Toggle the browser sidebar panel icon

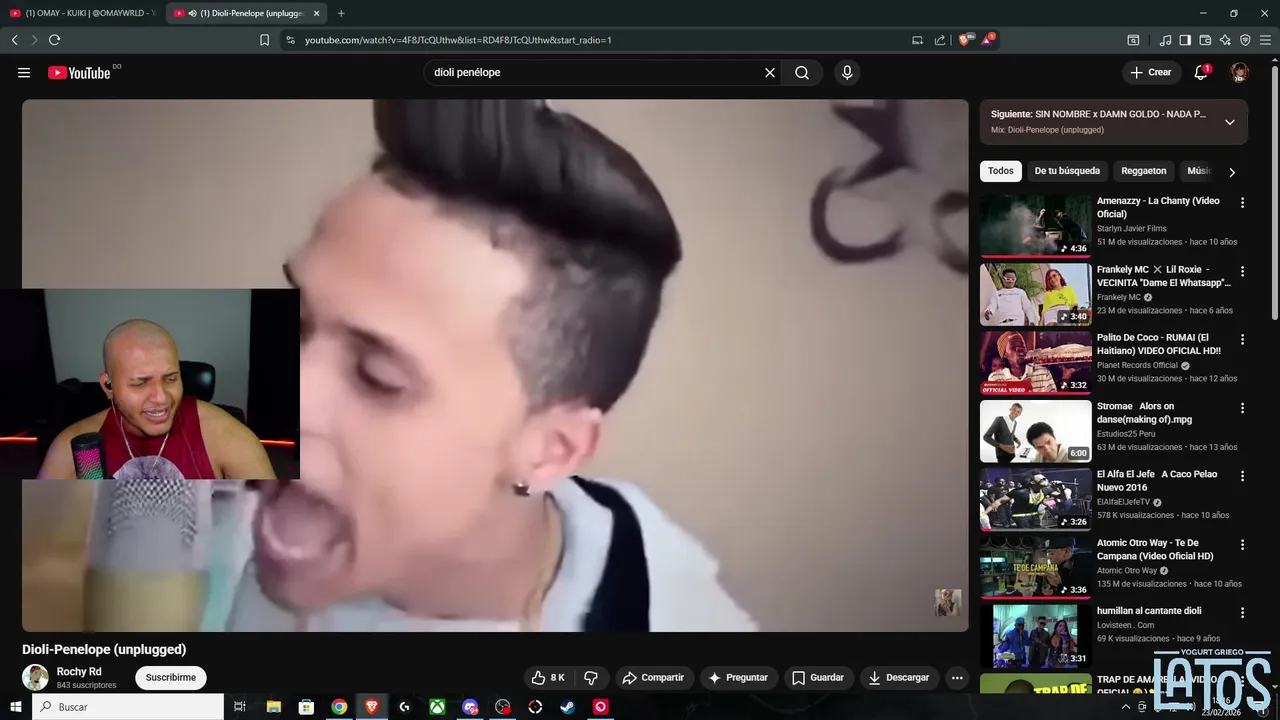click(x=1185, y=40)
